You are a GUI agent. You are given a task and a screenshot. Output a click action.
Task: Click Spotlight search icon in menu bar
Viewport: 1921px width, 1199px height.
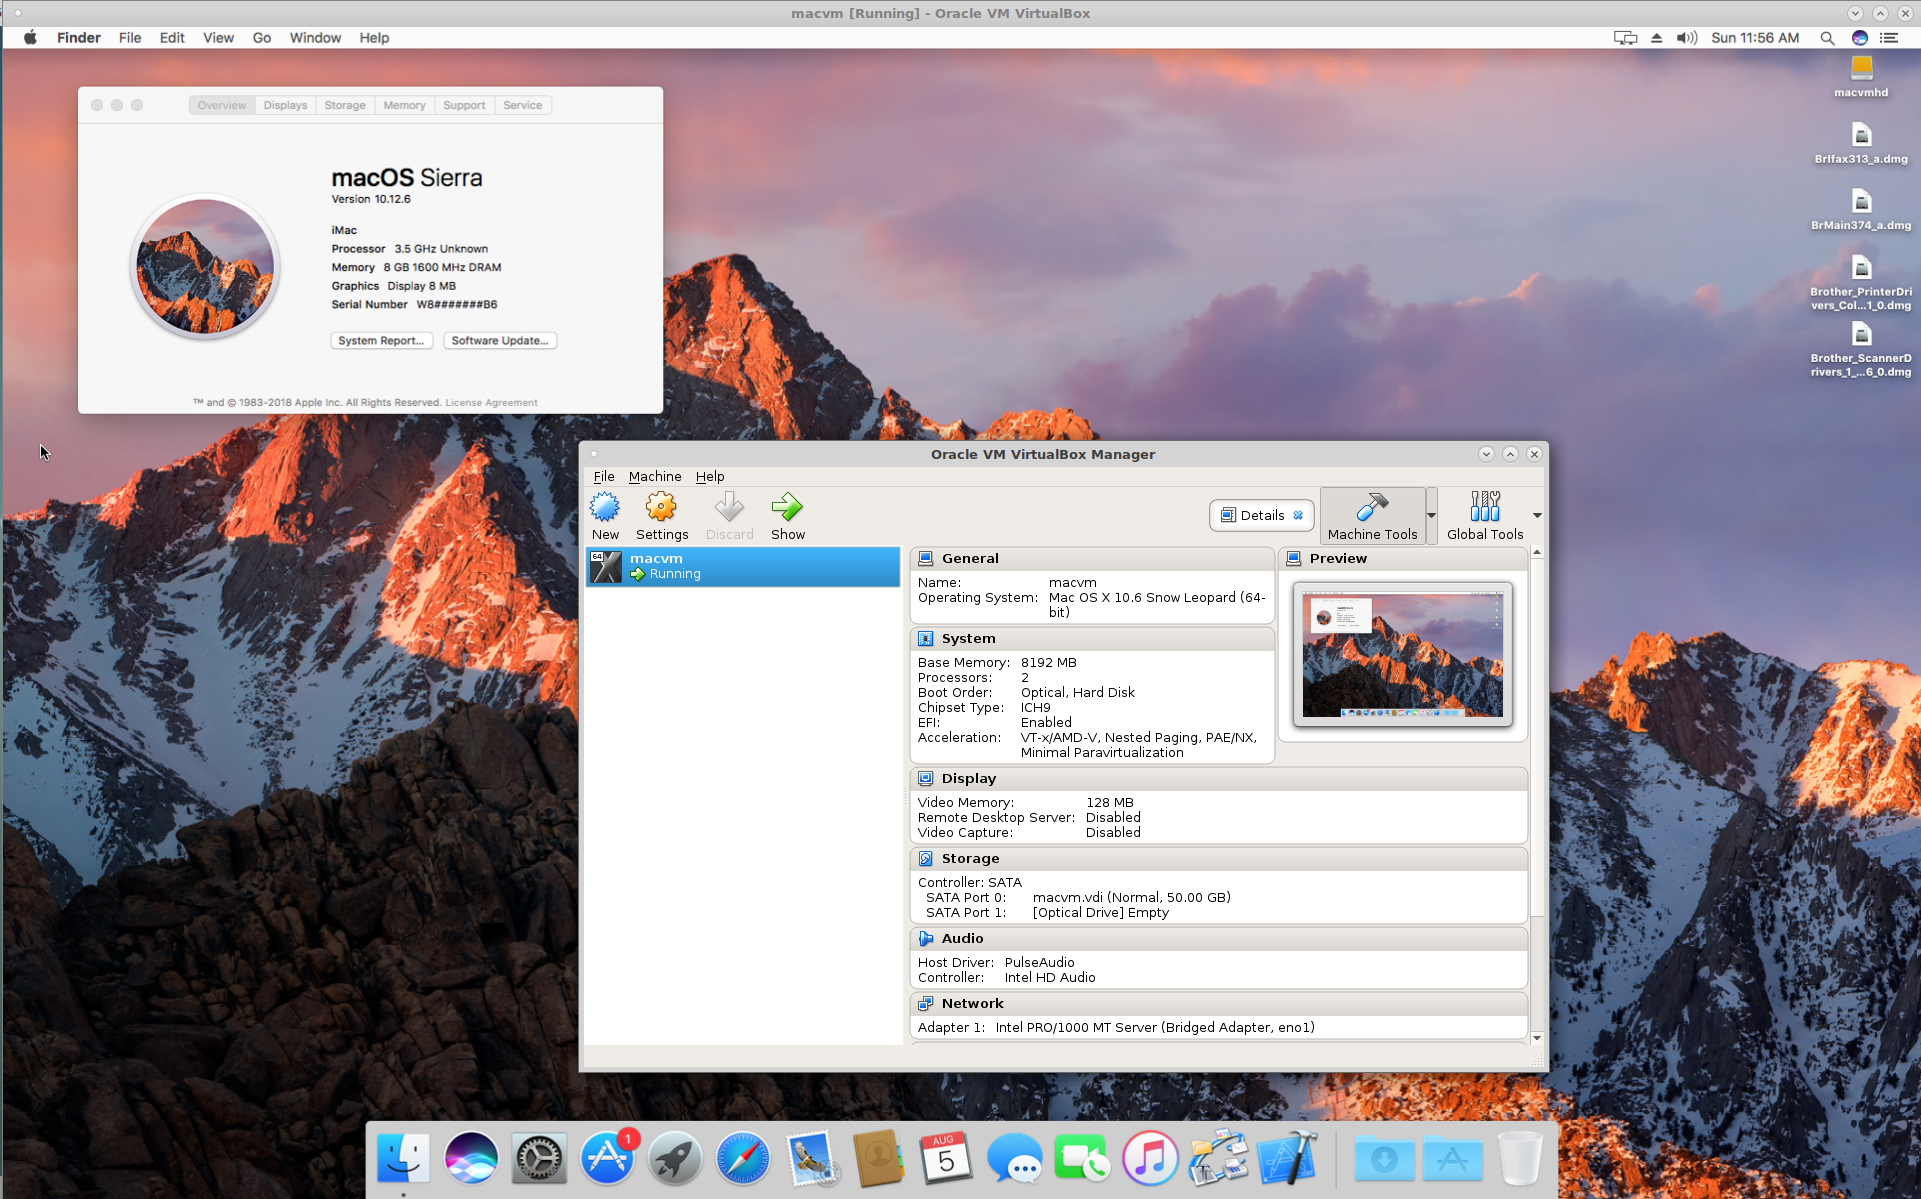(1827, 38)
